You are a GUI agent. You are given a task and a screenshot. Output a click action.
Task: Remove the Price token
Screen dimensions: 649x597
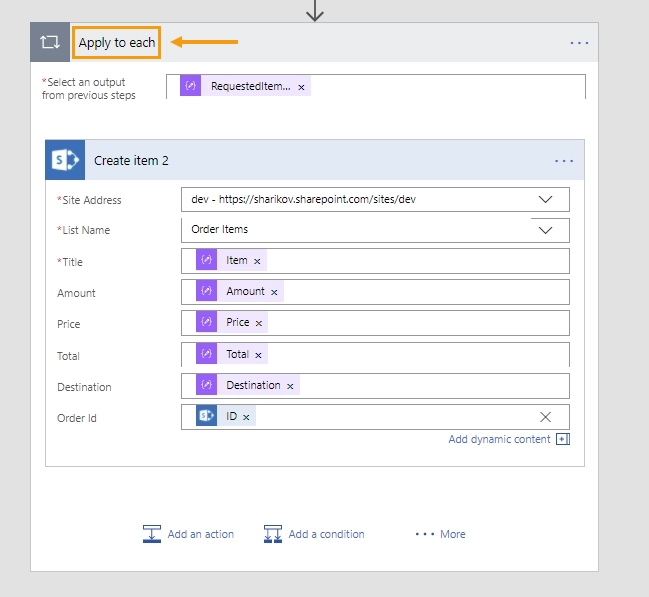point(259,323)
